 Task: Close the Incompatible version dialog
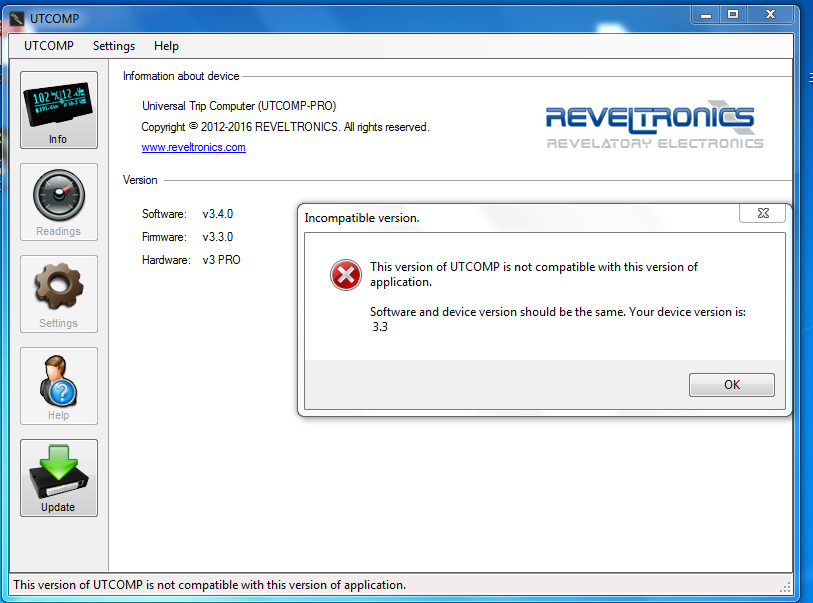tap(762, 213)
